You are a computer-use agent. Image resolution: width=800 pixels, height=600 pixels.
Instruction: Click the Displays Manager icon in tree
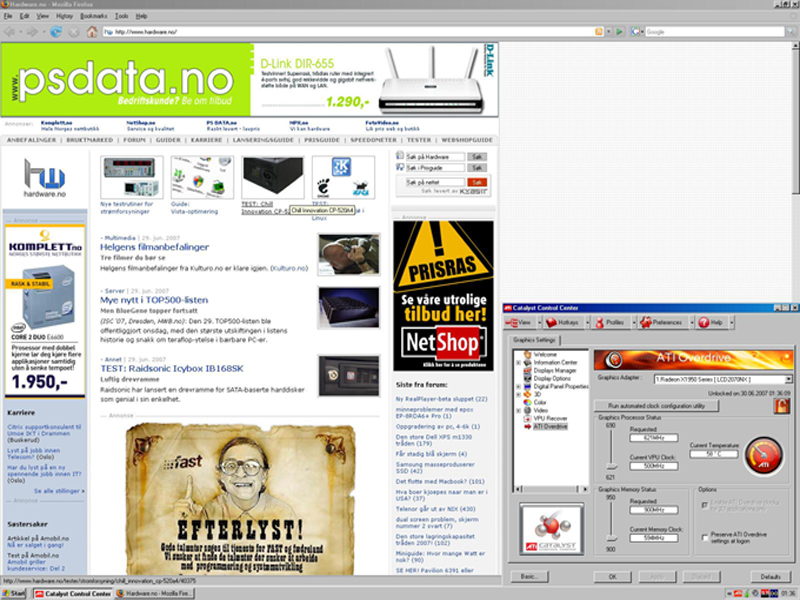click(528, 370)
